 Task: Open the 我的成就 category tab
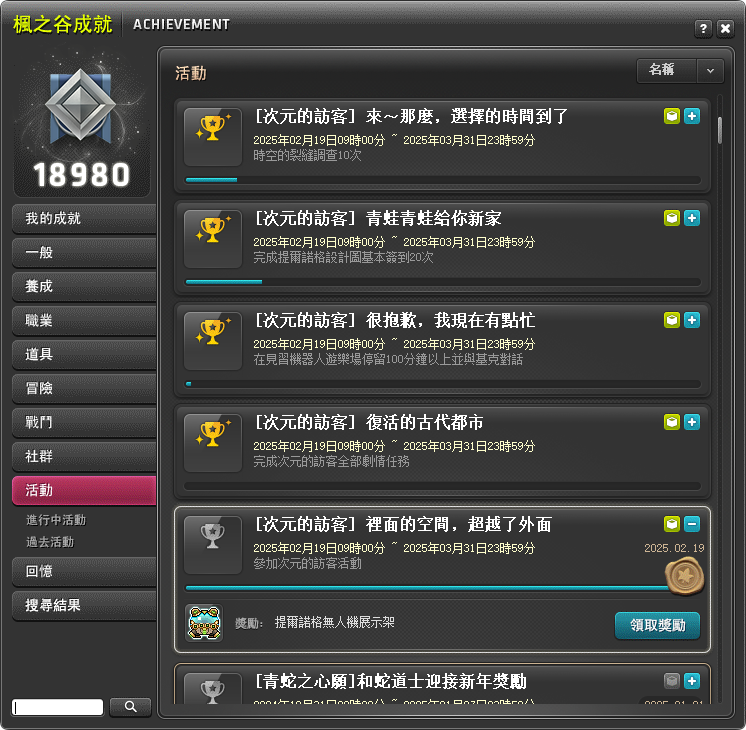(x=84, y=218)
